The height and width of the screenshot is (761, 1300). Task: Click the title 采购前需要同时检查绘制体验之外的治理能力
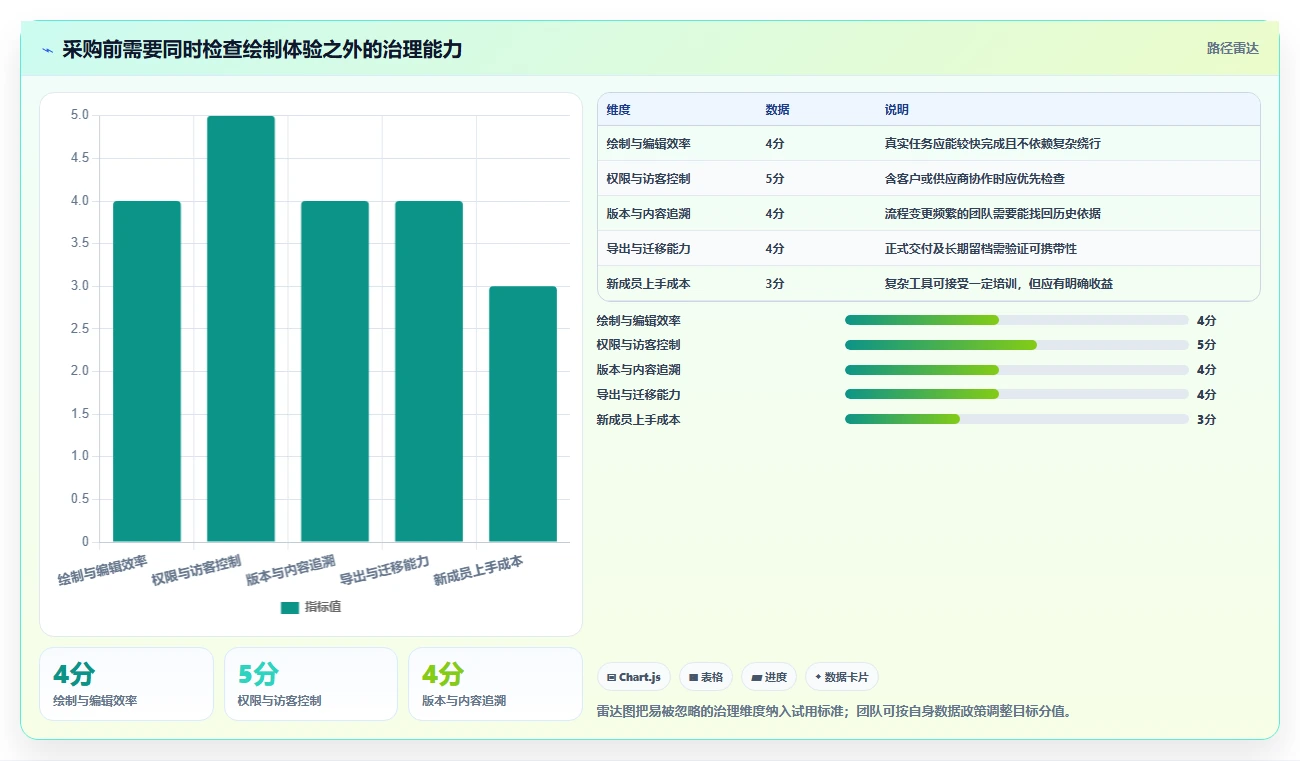[262, 49]
